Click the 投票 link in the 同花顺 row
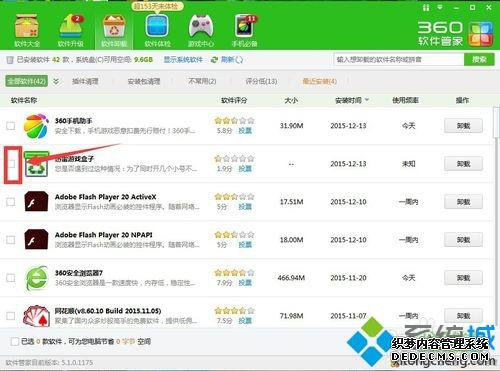Screen dimensions: 500x371 pyautogui.click(x=245, y=321)
